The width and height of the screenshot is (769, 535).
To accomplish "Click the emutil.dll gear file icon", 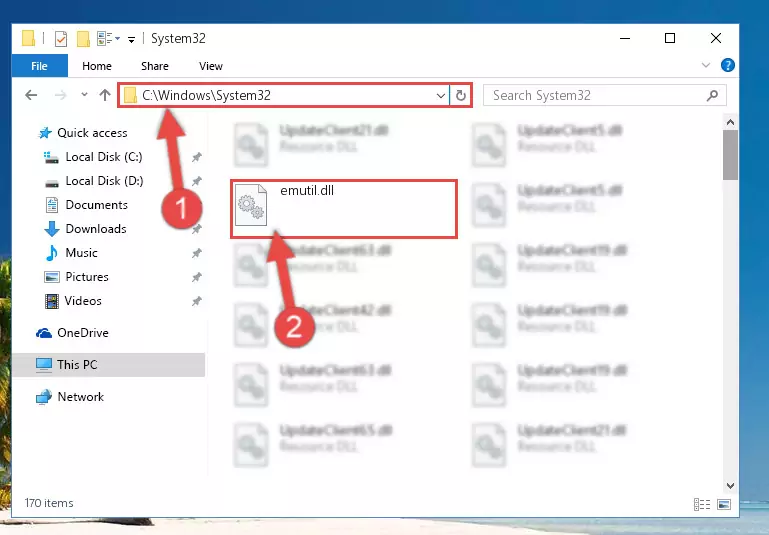I will (251, 205).
